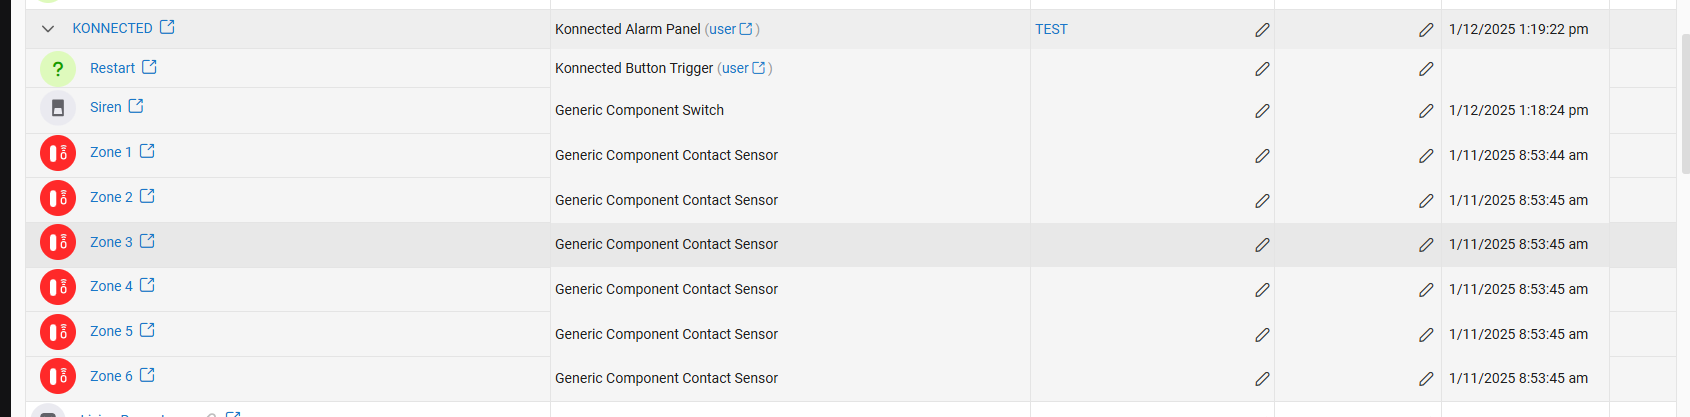The image size is (1690, 417).
Task: Click Zone 6 red contact sensor icon
Action: pos(58,376)
